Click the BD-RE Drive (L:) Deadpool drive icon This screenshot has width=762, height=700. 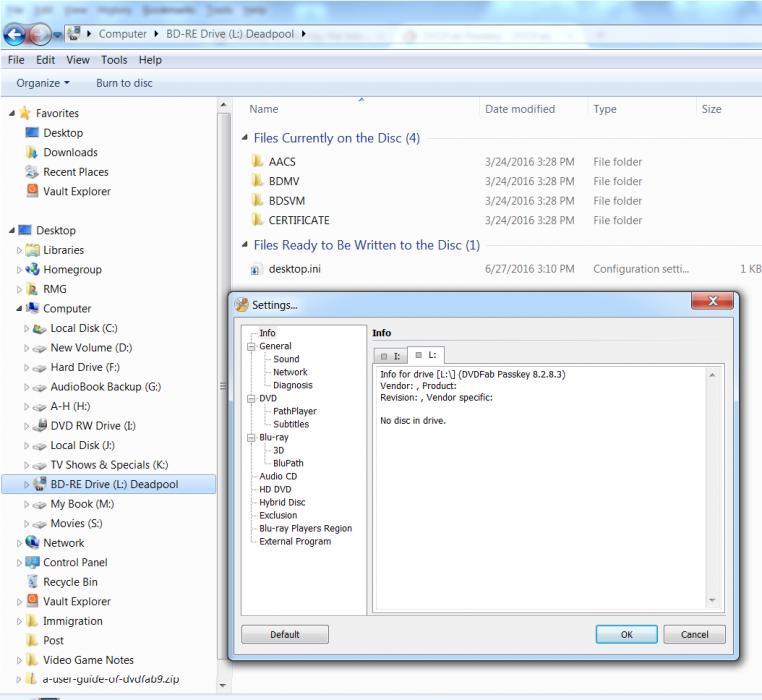pyautogui.click(x=41, y=484)
